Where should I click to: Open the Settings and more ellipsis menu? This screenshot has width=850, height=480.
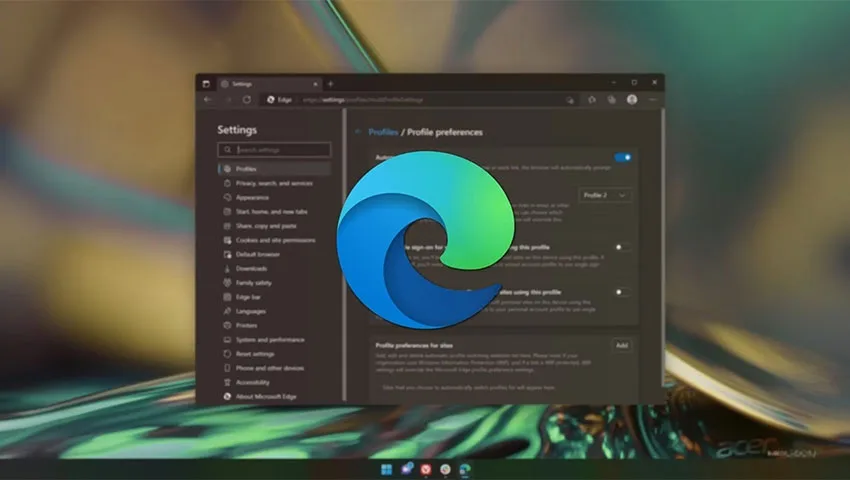pyautogui.click(x=653, y=100)
